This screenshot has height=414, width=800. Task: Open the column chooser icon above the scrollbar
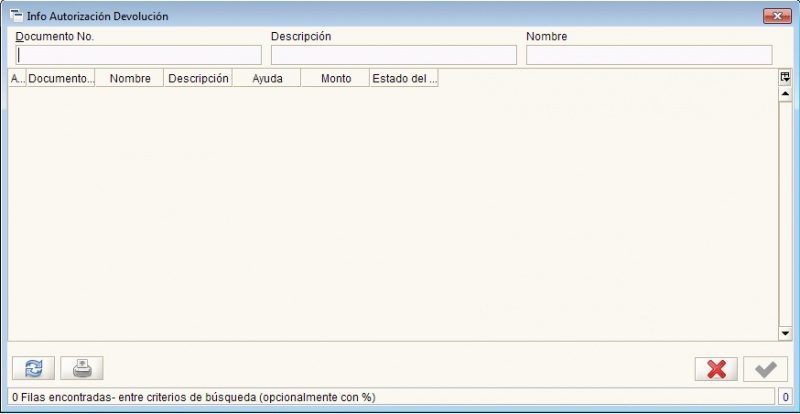point(785,78)
